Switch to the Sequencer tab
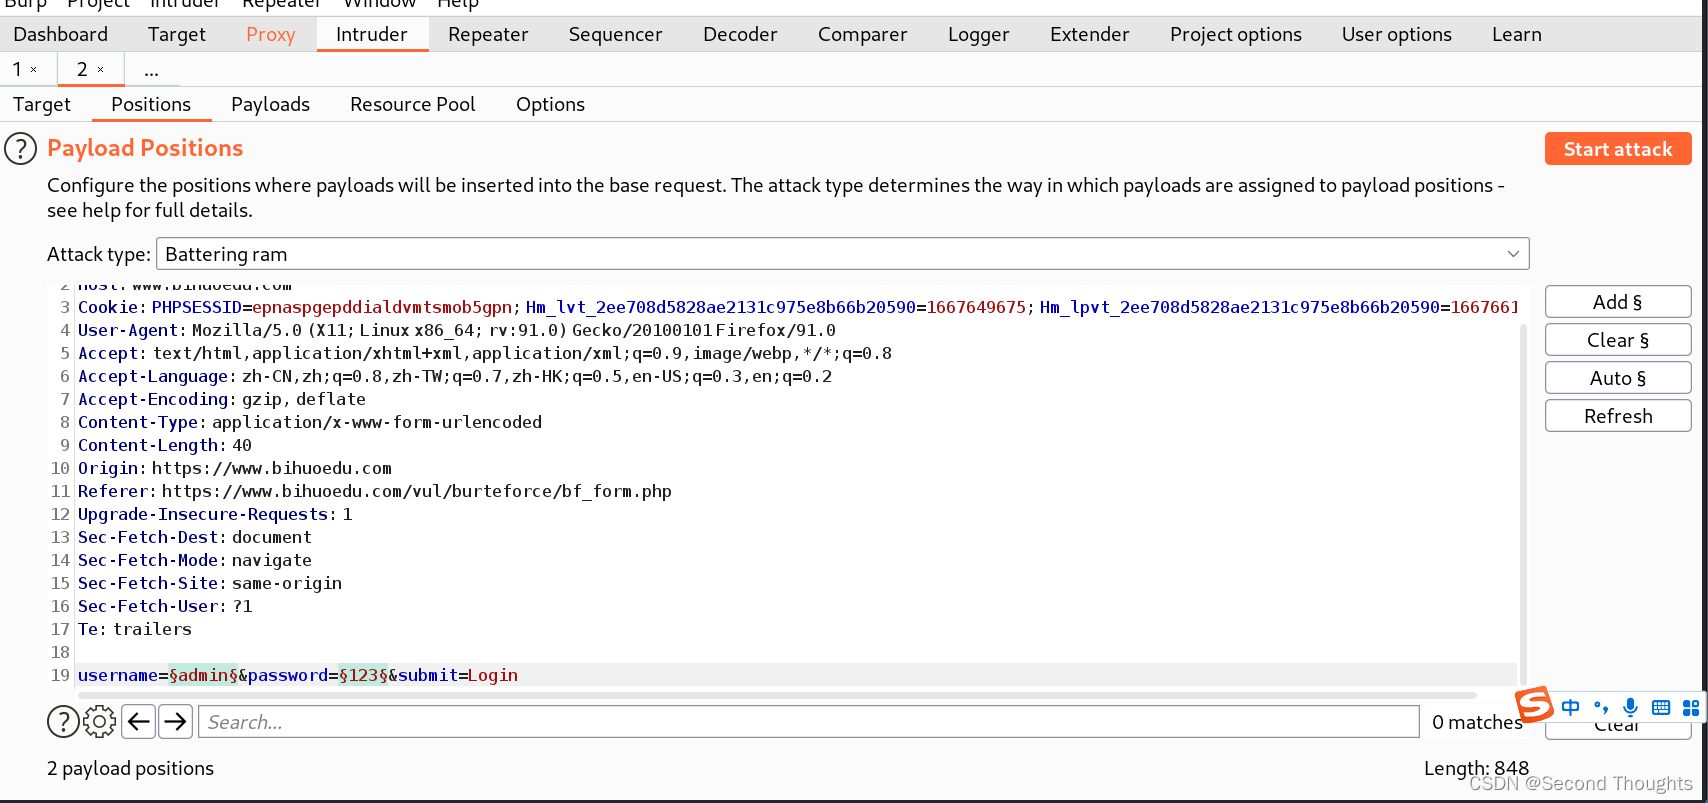1708x803 pixels. point(615,34)
